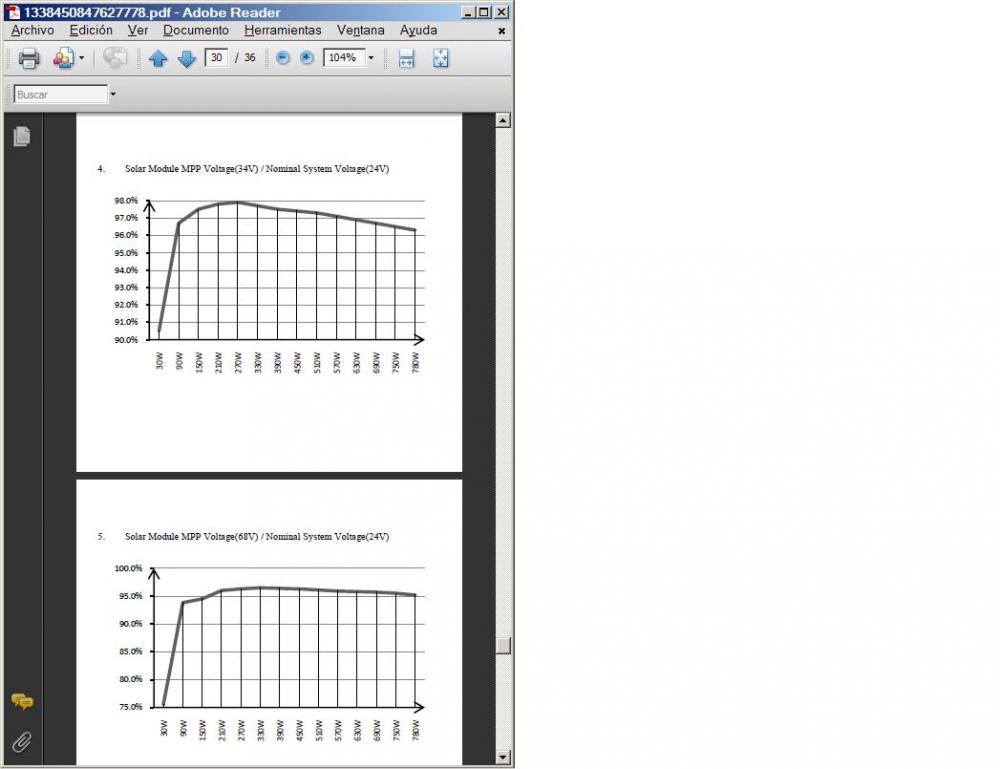Click the zoom in plus button
The image size is (1000, 769).
pyautogui.click(x=307, y=58)
